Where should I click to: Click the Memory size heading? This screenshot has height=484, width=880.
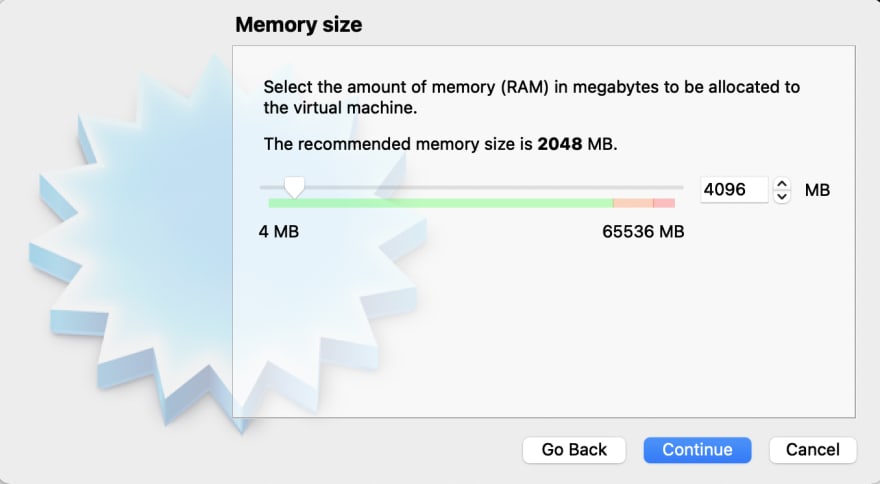pos(299,25)
